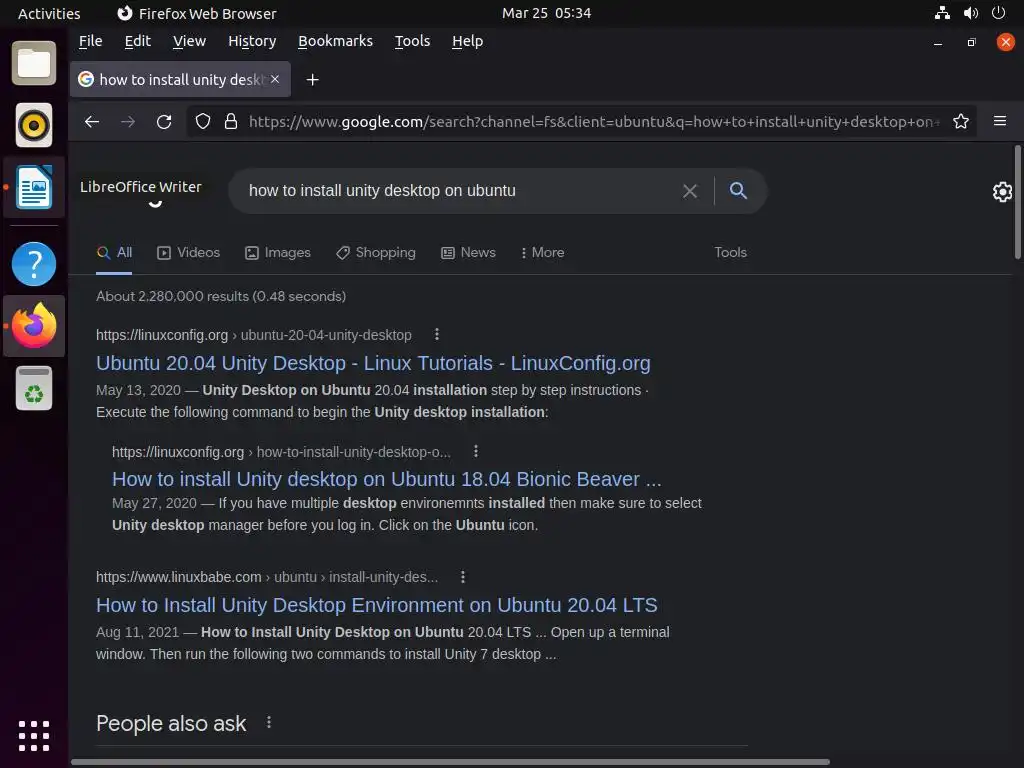Open options for the linuxbabe result

click(x=463, y=577)
